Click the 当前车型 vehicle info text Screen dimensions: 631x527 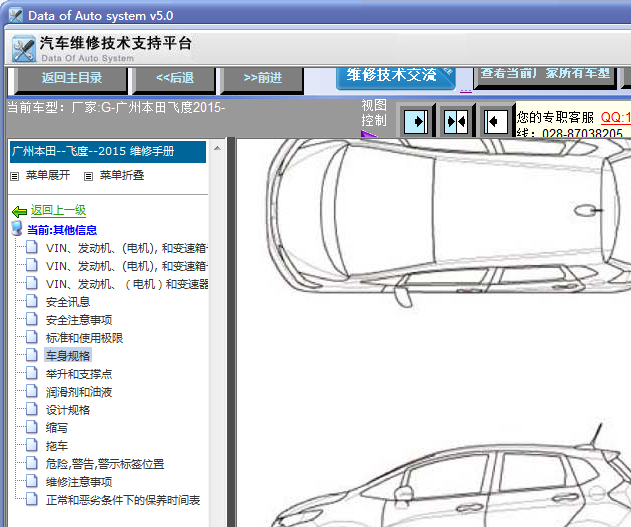point(116,107)
